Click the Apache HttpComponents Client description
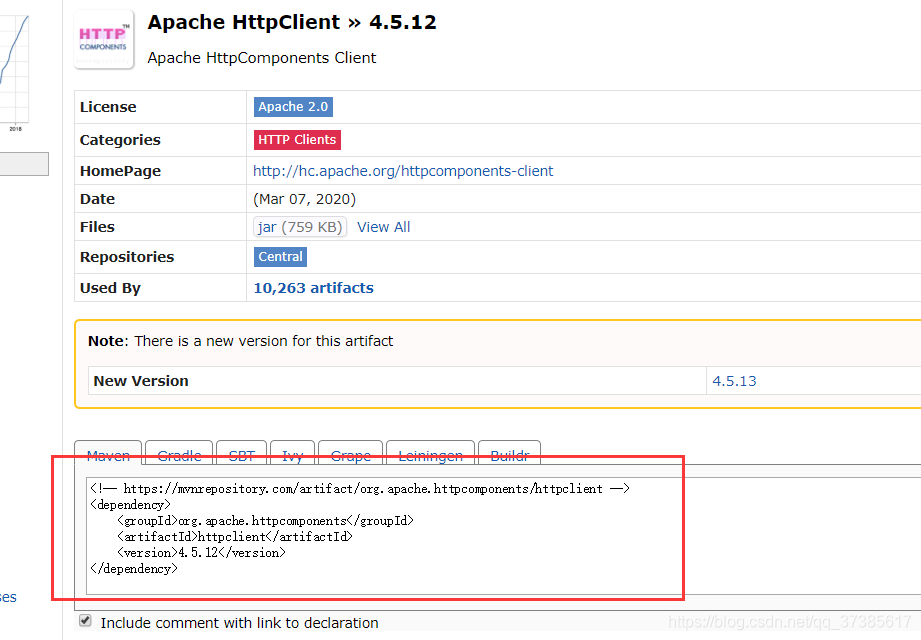Image resolution: width=921 pixels, height=640 pixels. coord(262,58)
